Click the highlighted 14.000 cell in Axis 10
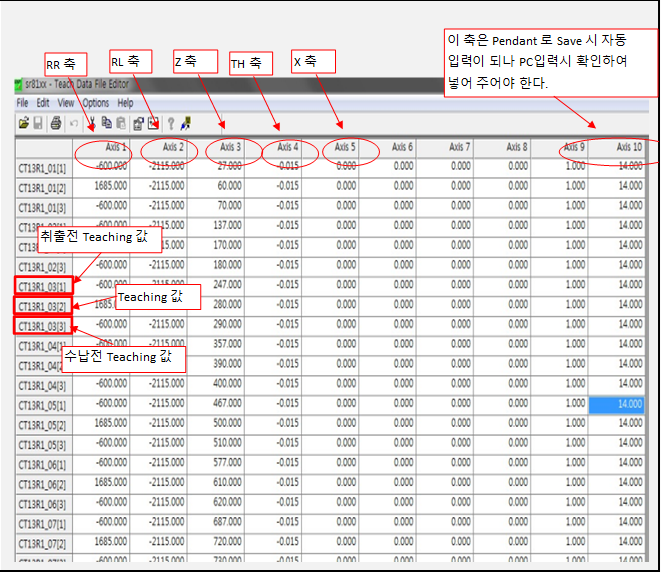Image resolution: width=661 pixels, height=573 pixels. (616, 405)
